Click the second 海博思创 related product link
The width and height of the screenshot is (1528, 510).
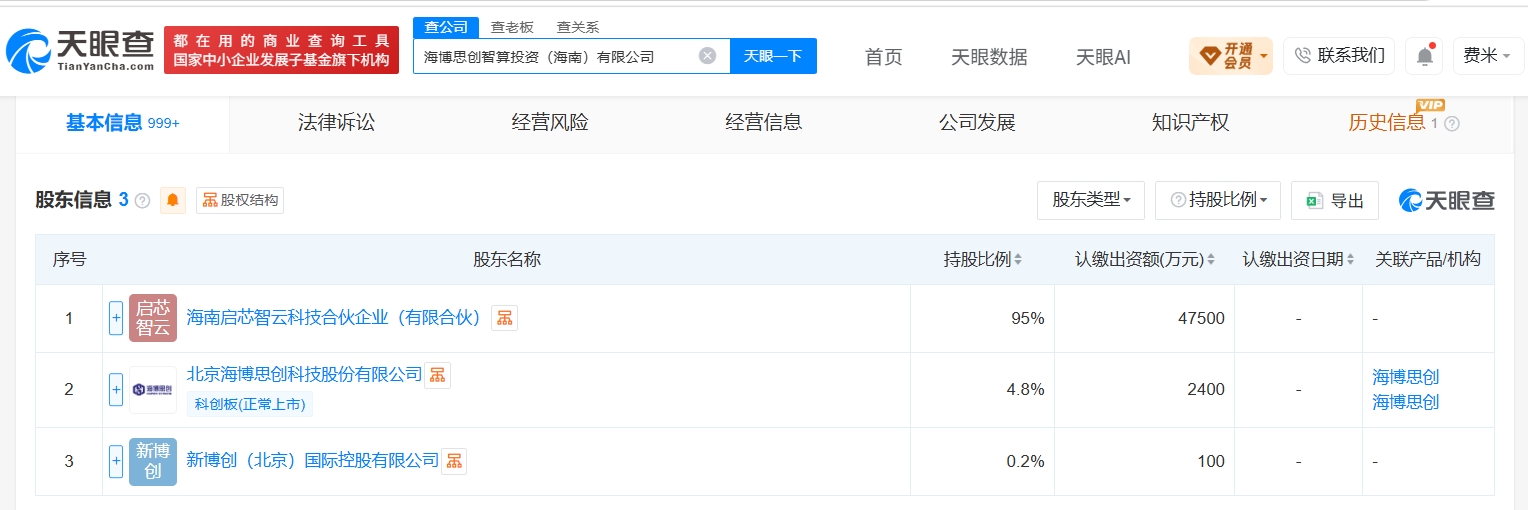tap(1405, 402)
